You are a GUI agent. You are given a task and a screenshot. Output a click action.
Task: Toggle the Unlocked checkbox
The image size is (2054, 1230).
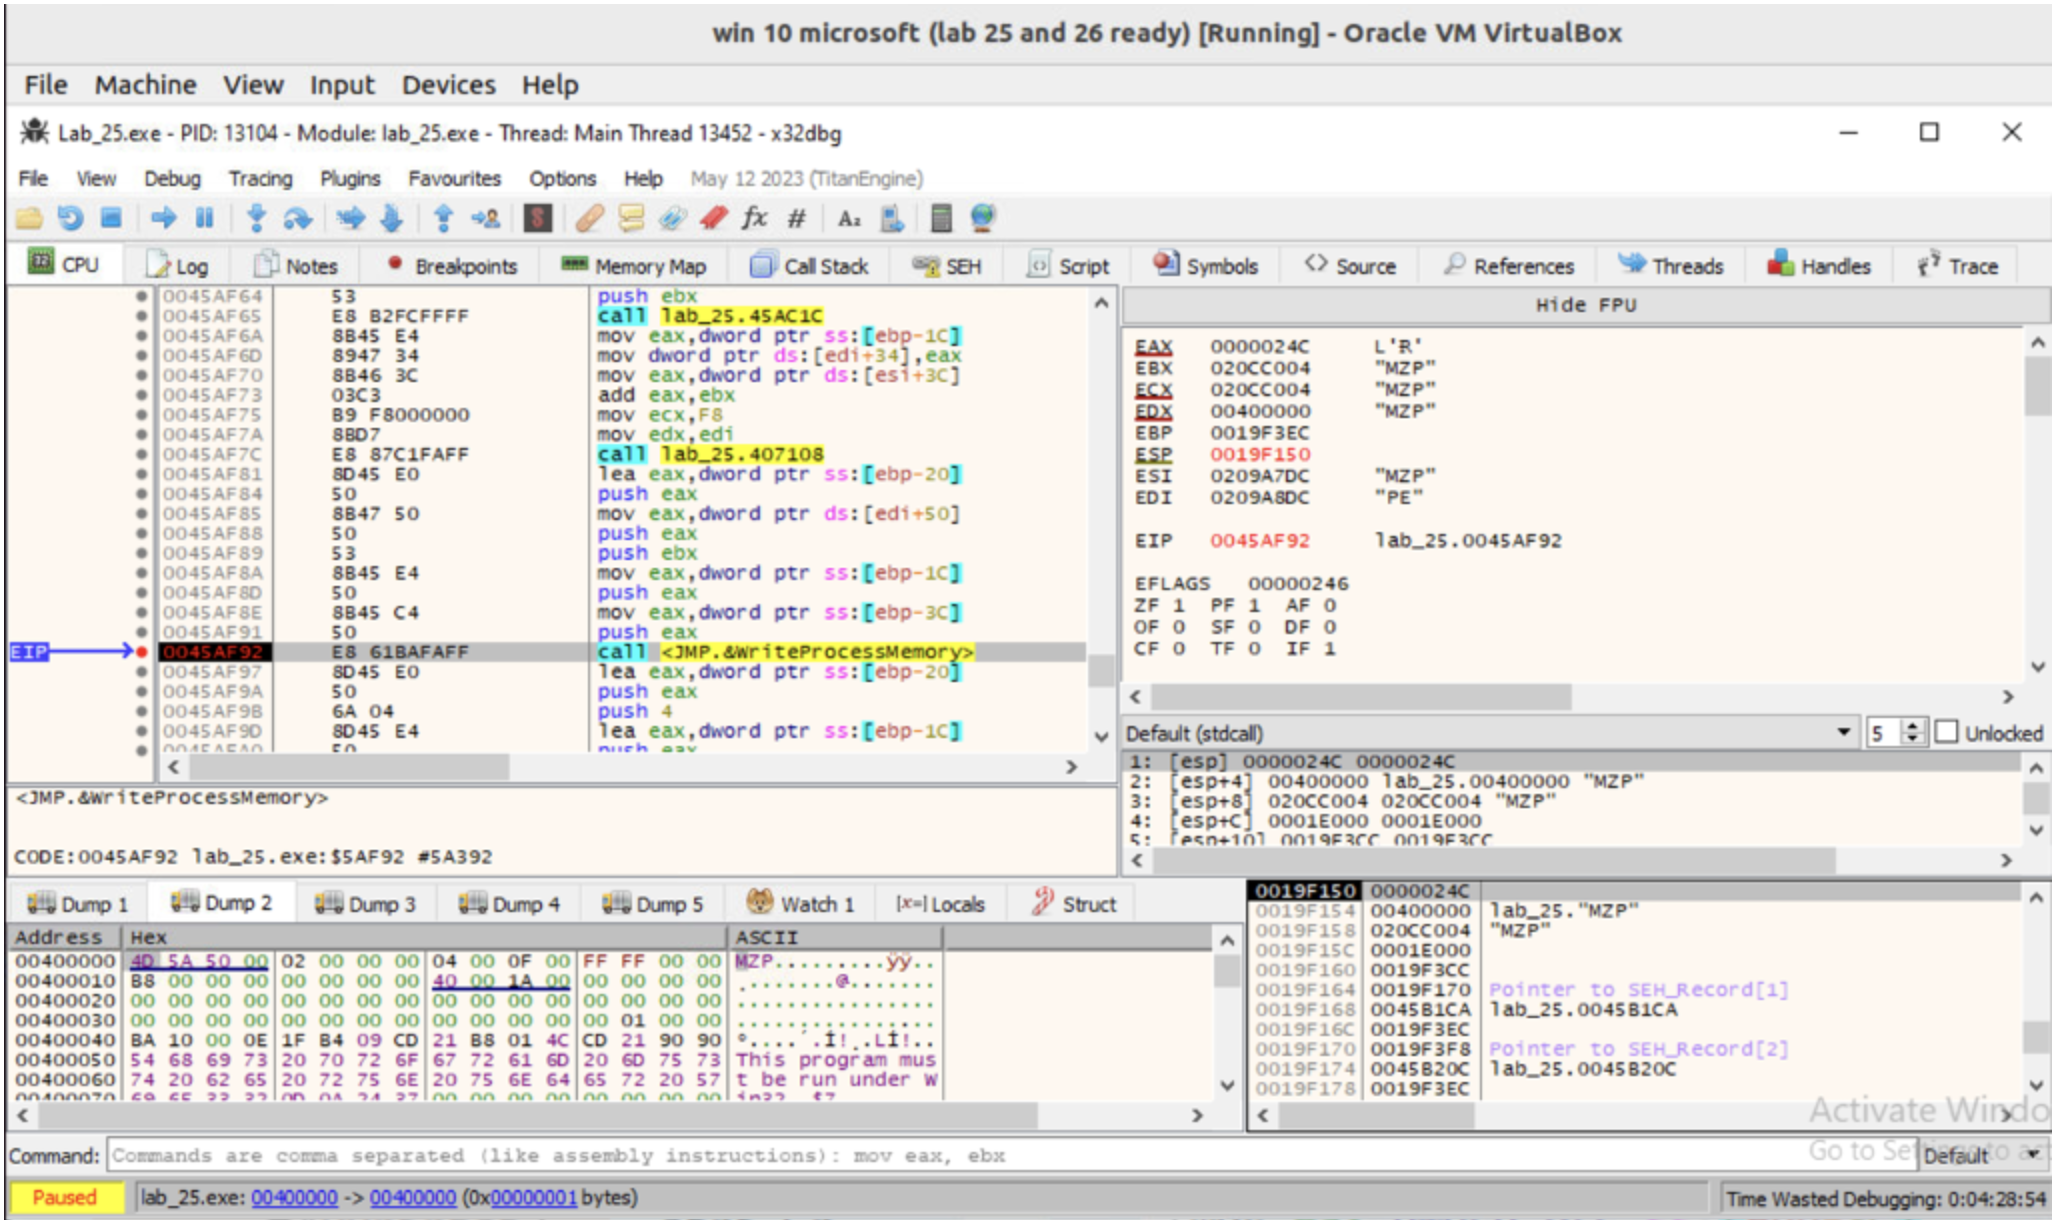(x=1946, y=733)
